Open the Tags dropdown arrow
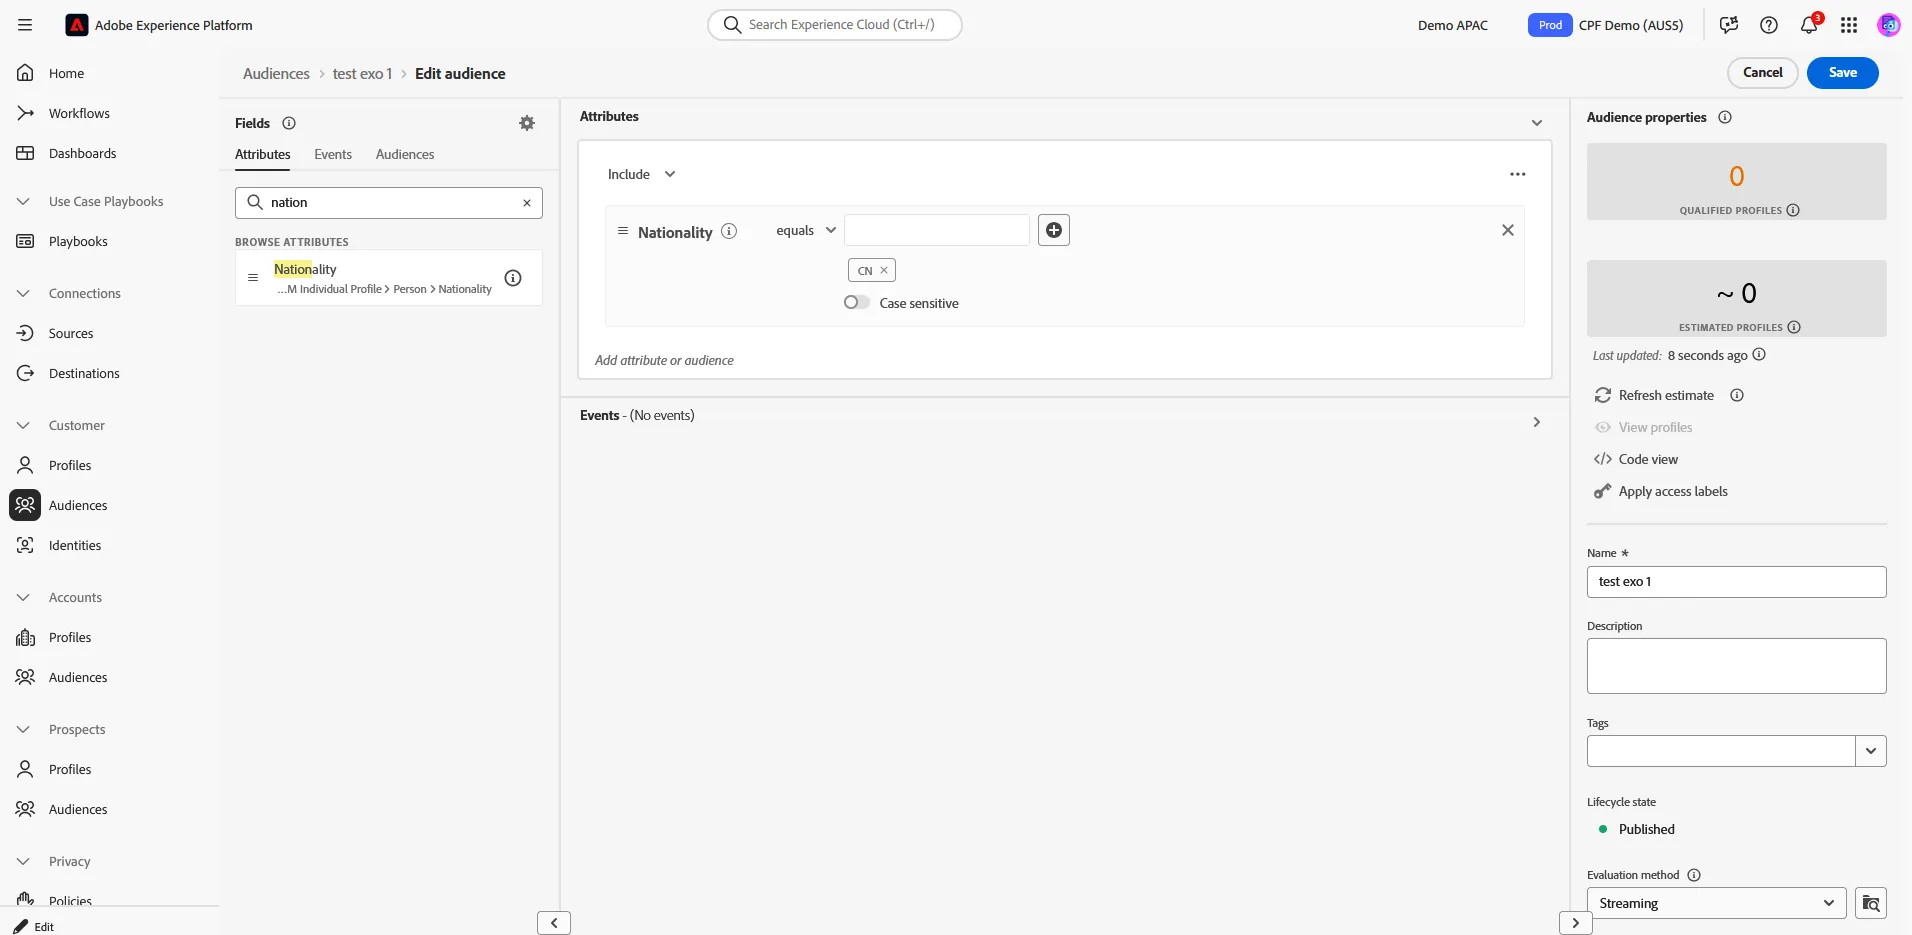1912x935 pixels. 1871,751
